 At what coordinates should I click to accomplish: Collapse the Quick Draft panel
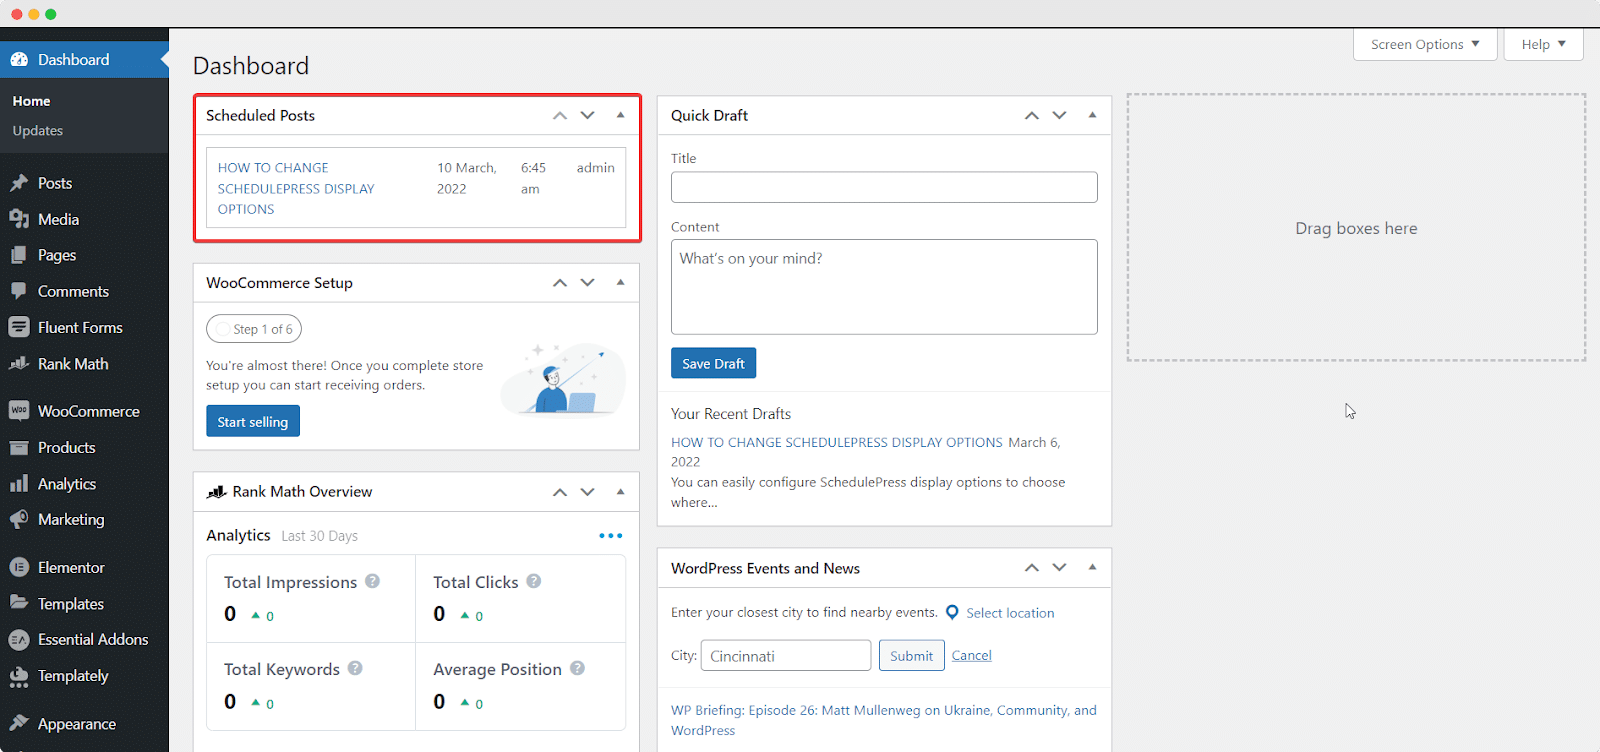(1093, 115)
